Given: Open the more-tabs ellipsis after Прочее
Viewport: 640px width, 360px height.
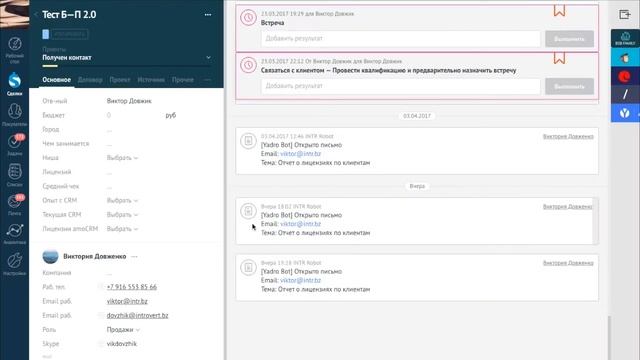Looking at the screenshot, I should click(x=208, y=80).
